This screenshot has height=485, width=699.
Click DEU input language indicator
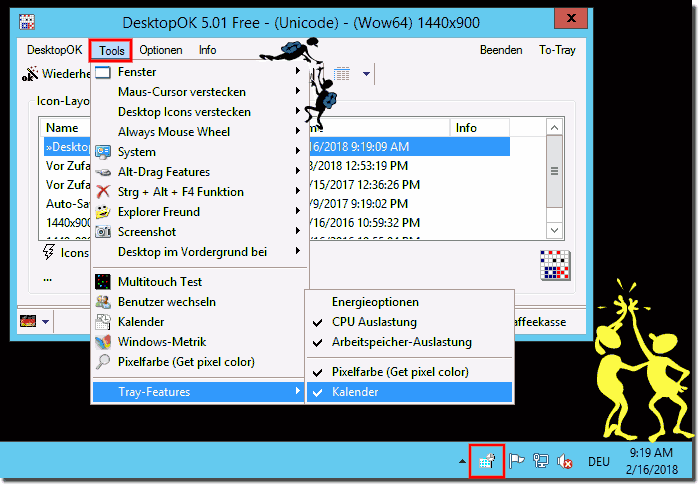pos(598,462)
